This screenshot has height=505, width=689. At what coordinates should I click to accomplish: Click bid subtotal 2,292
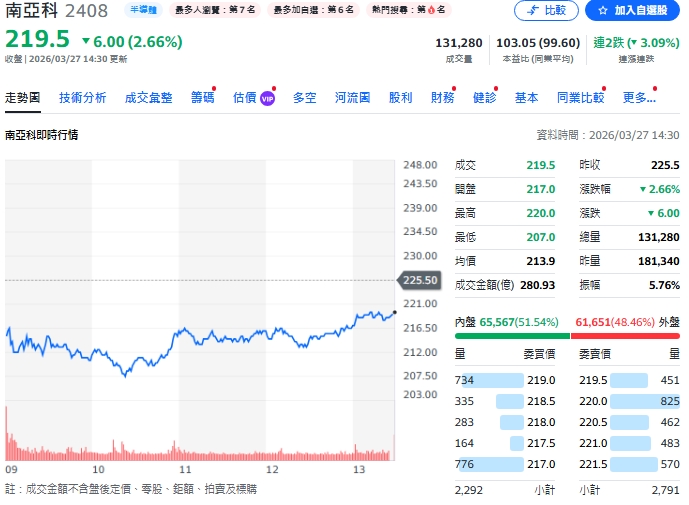[468, 490]
